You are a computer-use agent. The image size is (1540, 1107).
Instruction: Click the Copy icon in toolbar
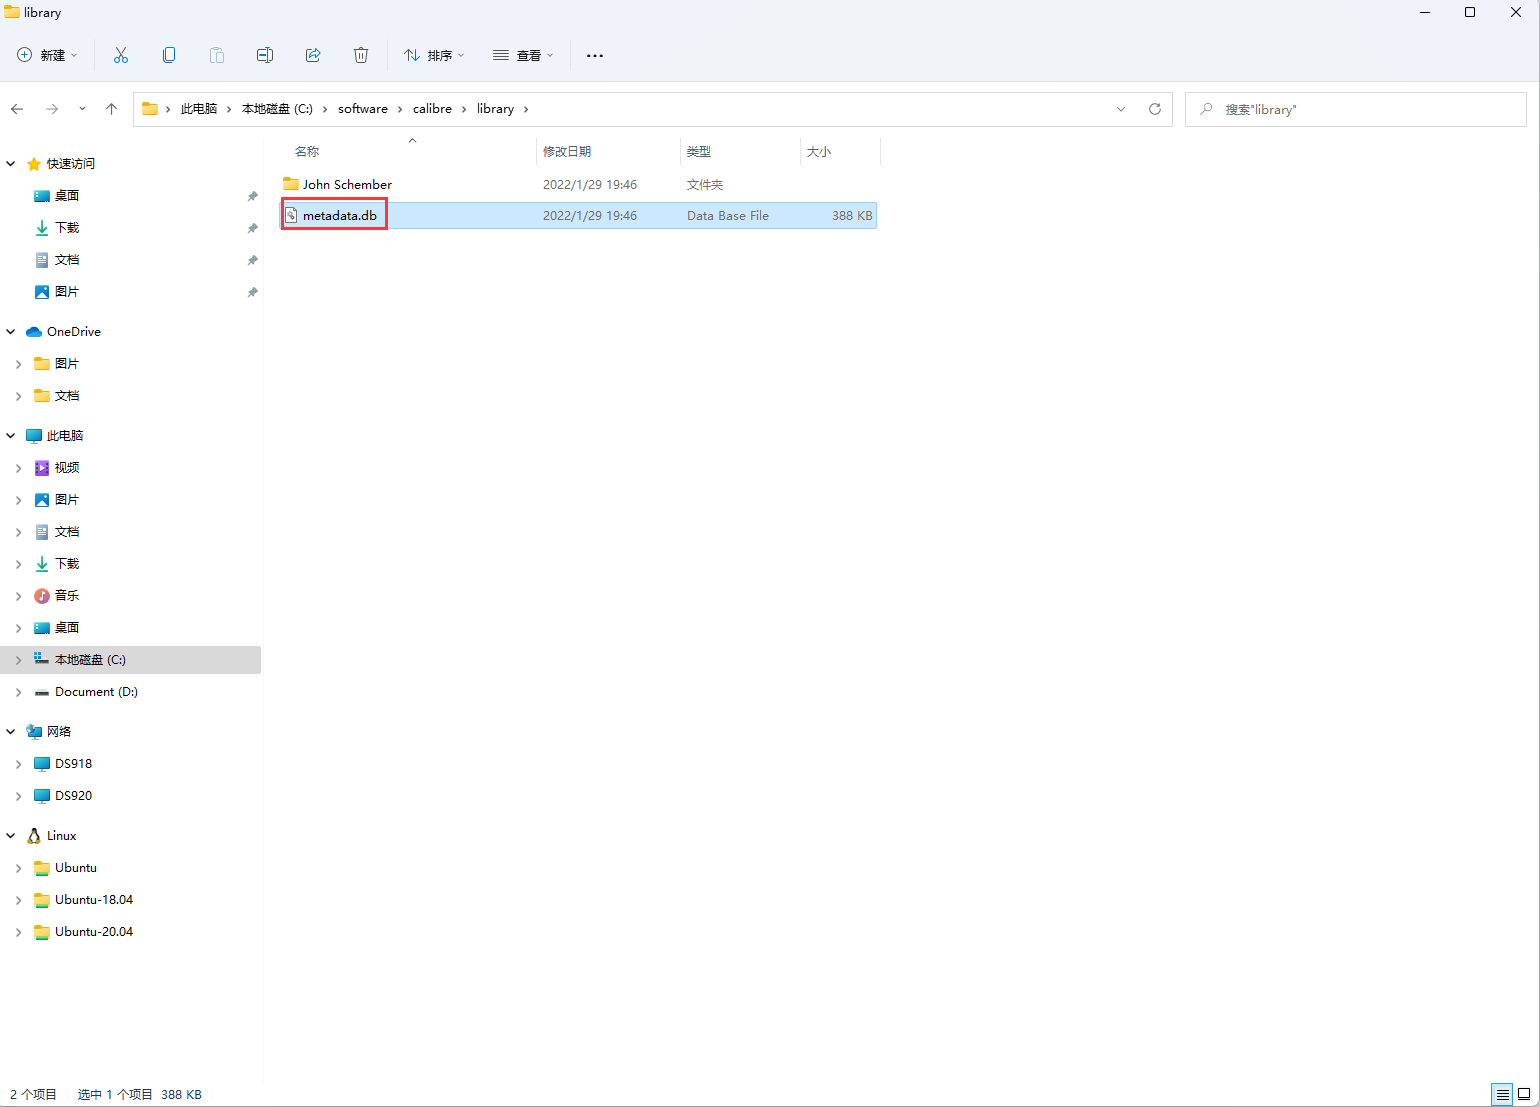pyautogui.click(x=169, y=55)
